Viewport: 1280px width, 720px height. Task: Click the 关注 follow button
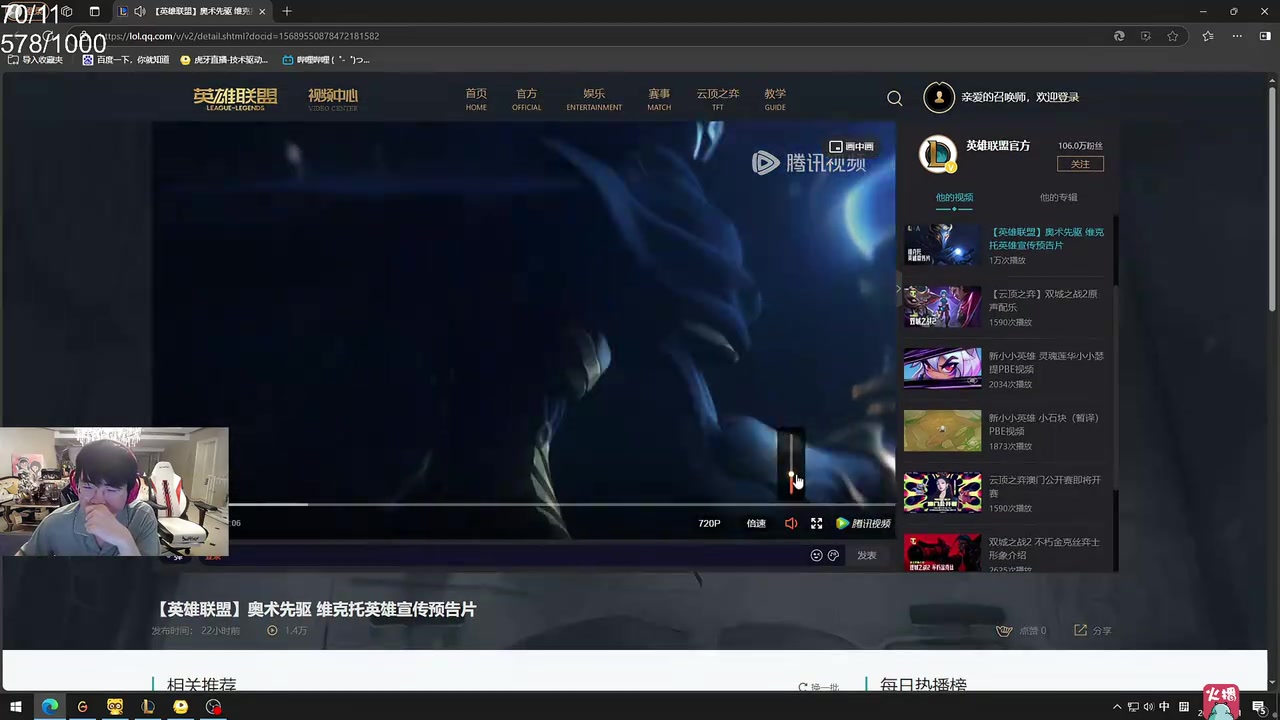coord(1080,164)
